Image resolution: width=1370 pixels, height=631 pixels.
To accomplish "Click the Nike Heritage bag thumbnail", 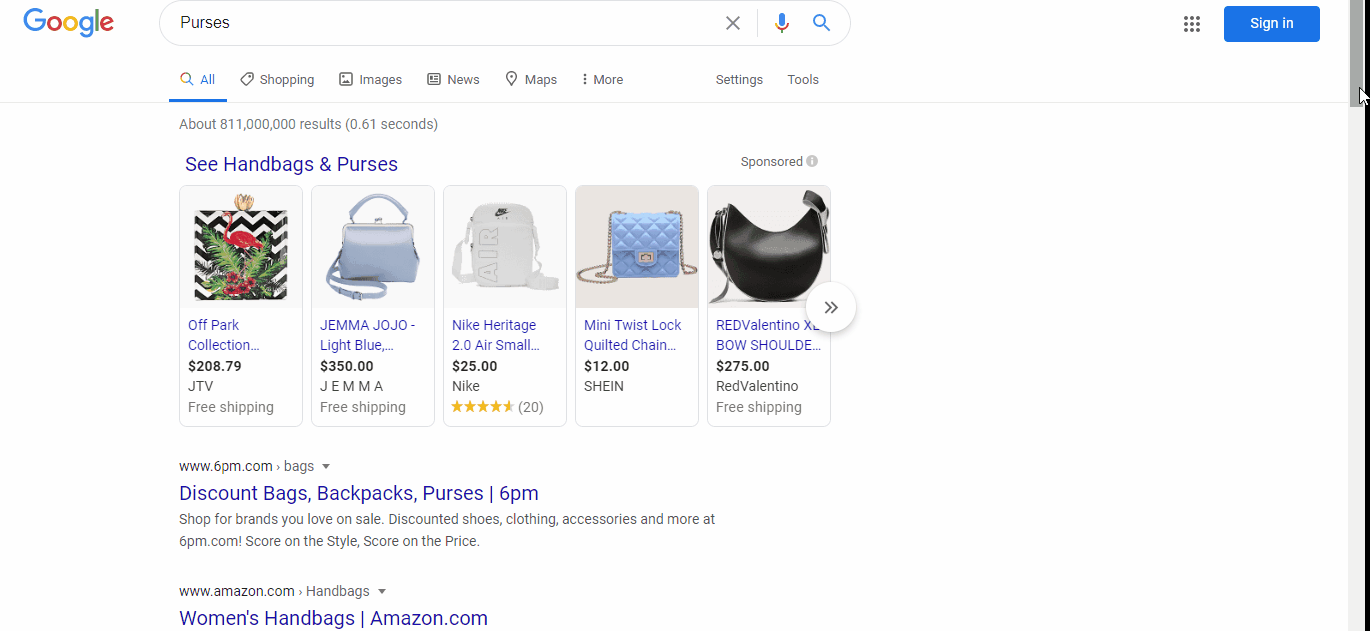I will (505, 247).
